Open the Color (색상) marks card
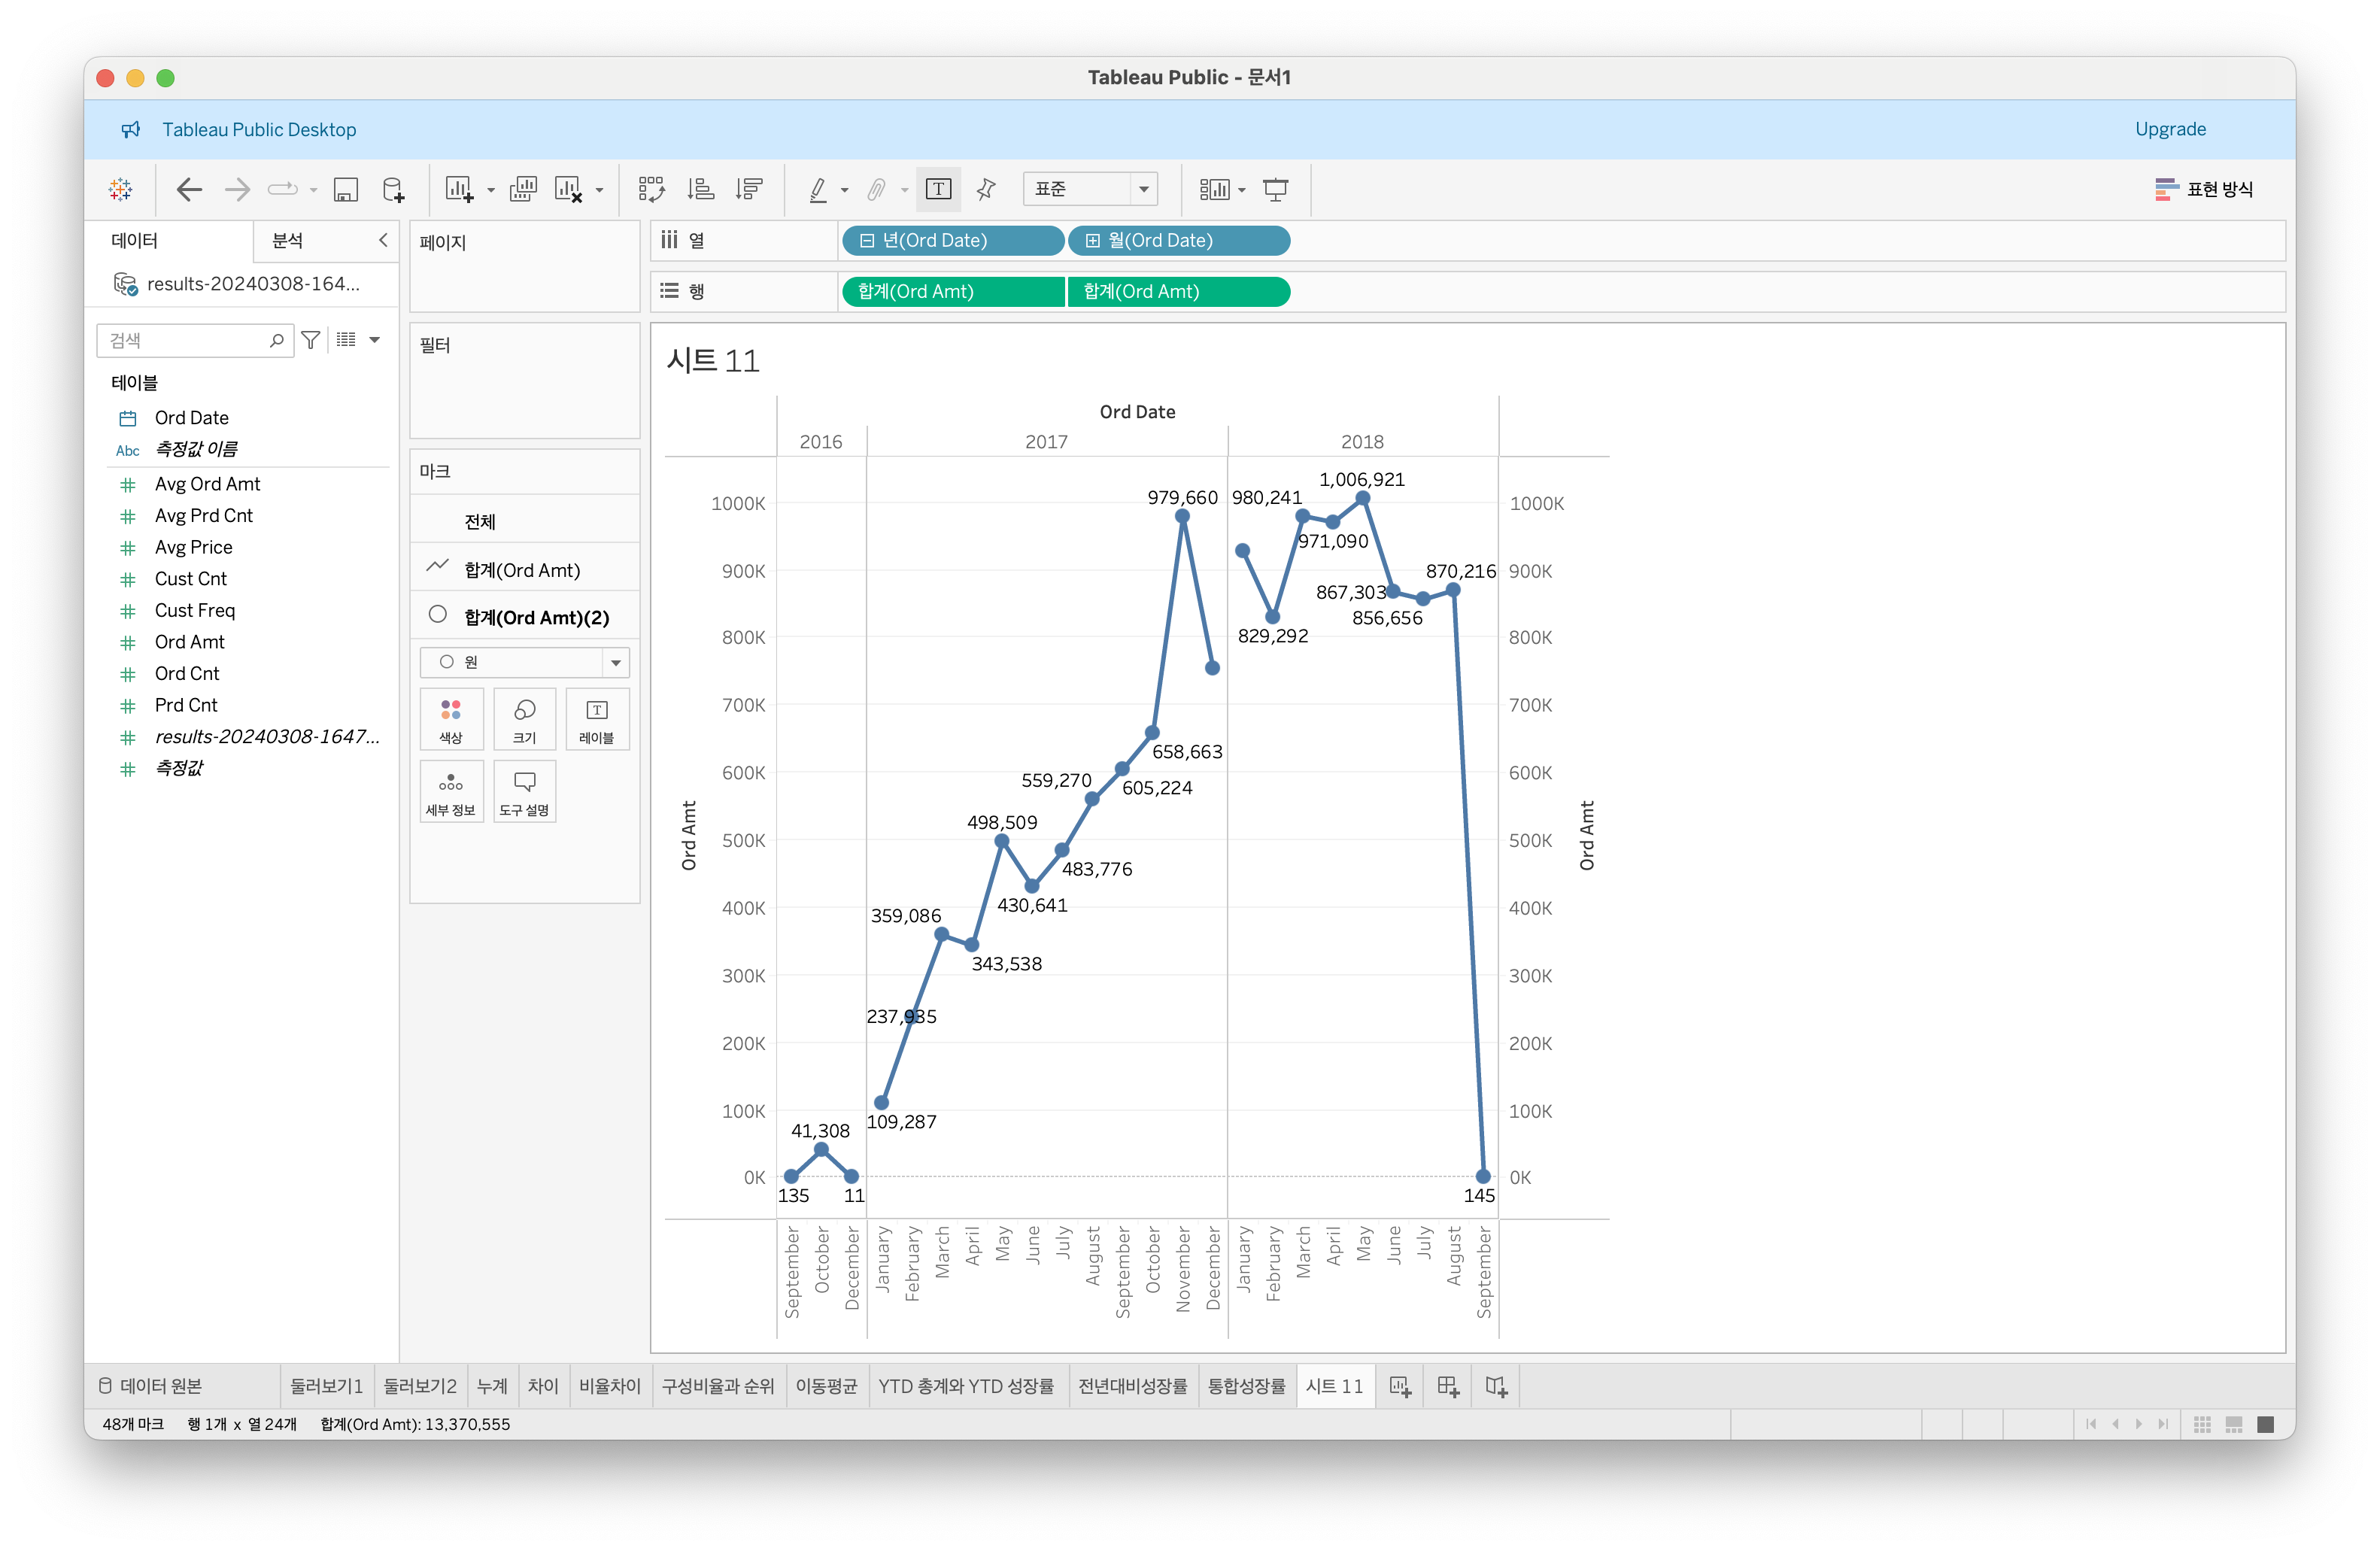This screenshot has width=2380, height=1551. click(x=451, y=719)
